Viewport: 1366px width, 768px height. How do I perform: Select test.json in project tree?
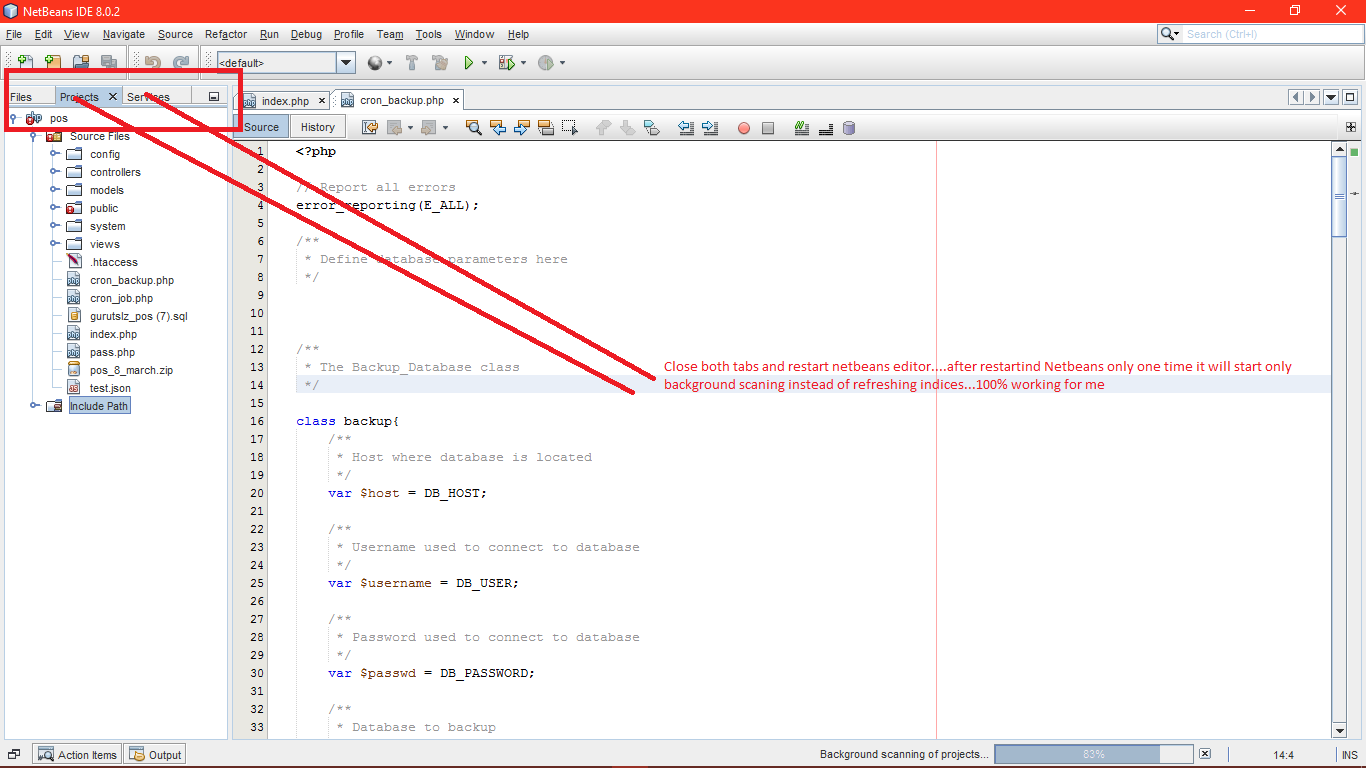coord(110,388)
